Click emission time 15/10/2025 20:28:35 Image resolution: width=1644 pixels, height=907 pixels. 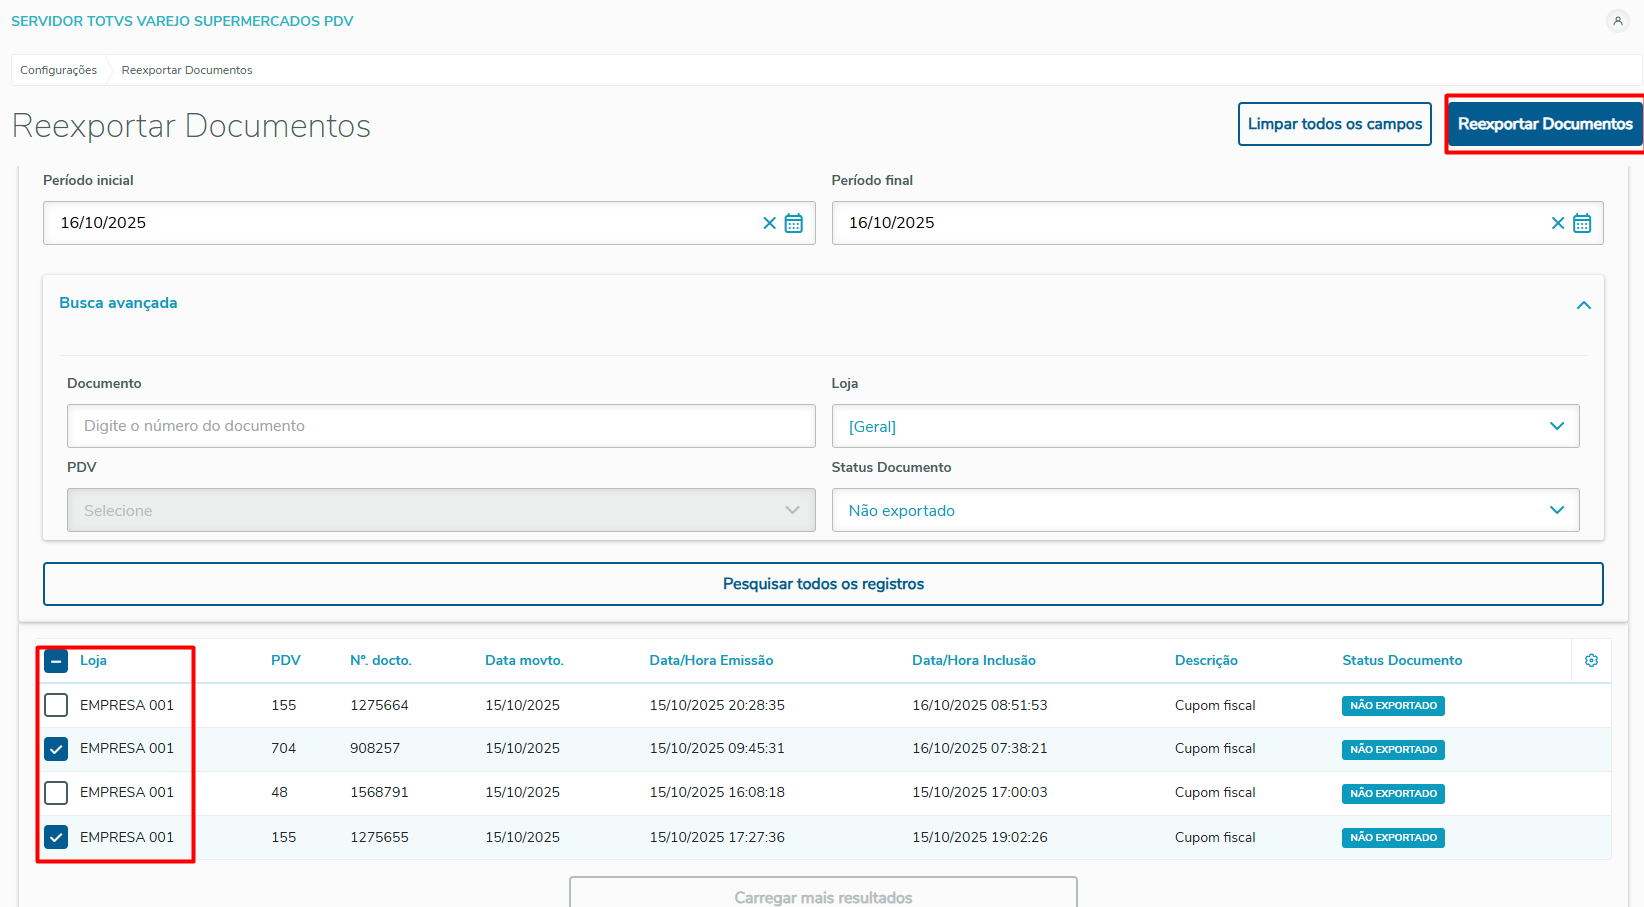point(717,705)
